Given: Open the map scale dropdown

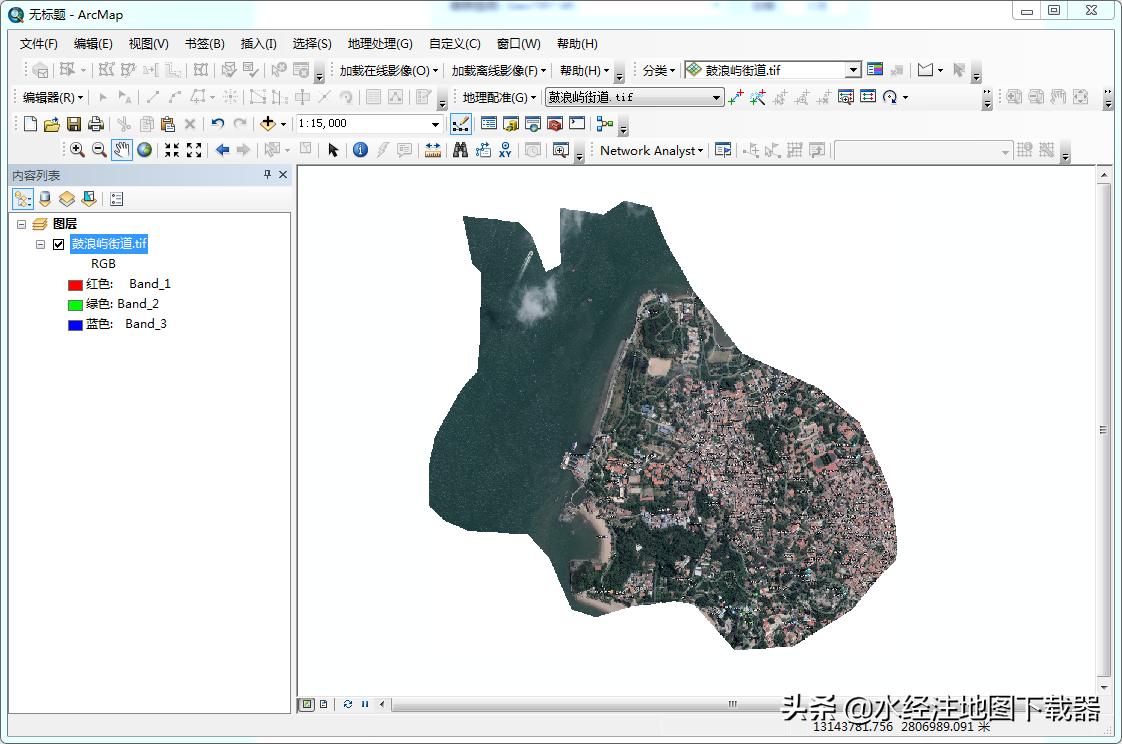Looking at the screenshot, I should point(435,124).
